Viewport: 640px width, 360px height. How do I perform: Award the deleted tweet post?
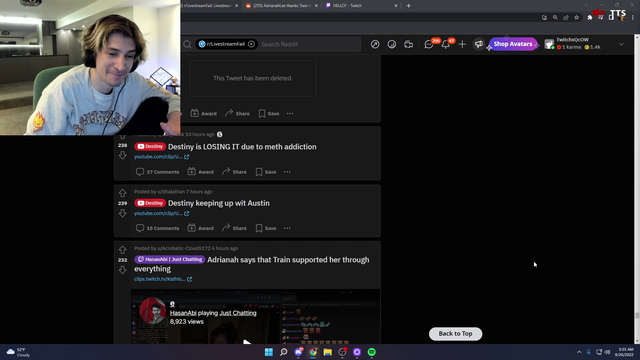204,113
